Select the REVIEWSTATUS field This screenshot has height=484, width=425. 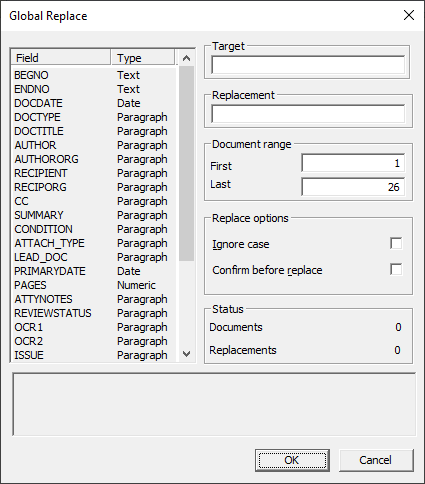[94, 313]
